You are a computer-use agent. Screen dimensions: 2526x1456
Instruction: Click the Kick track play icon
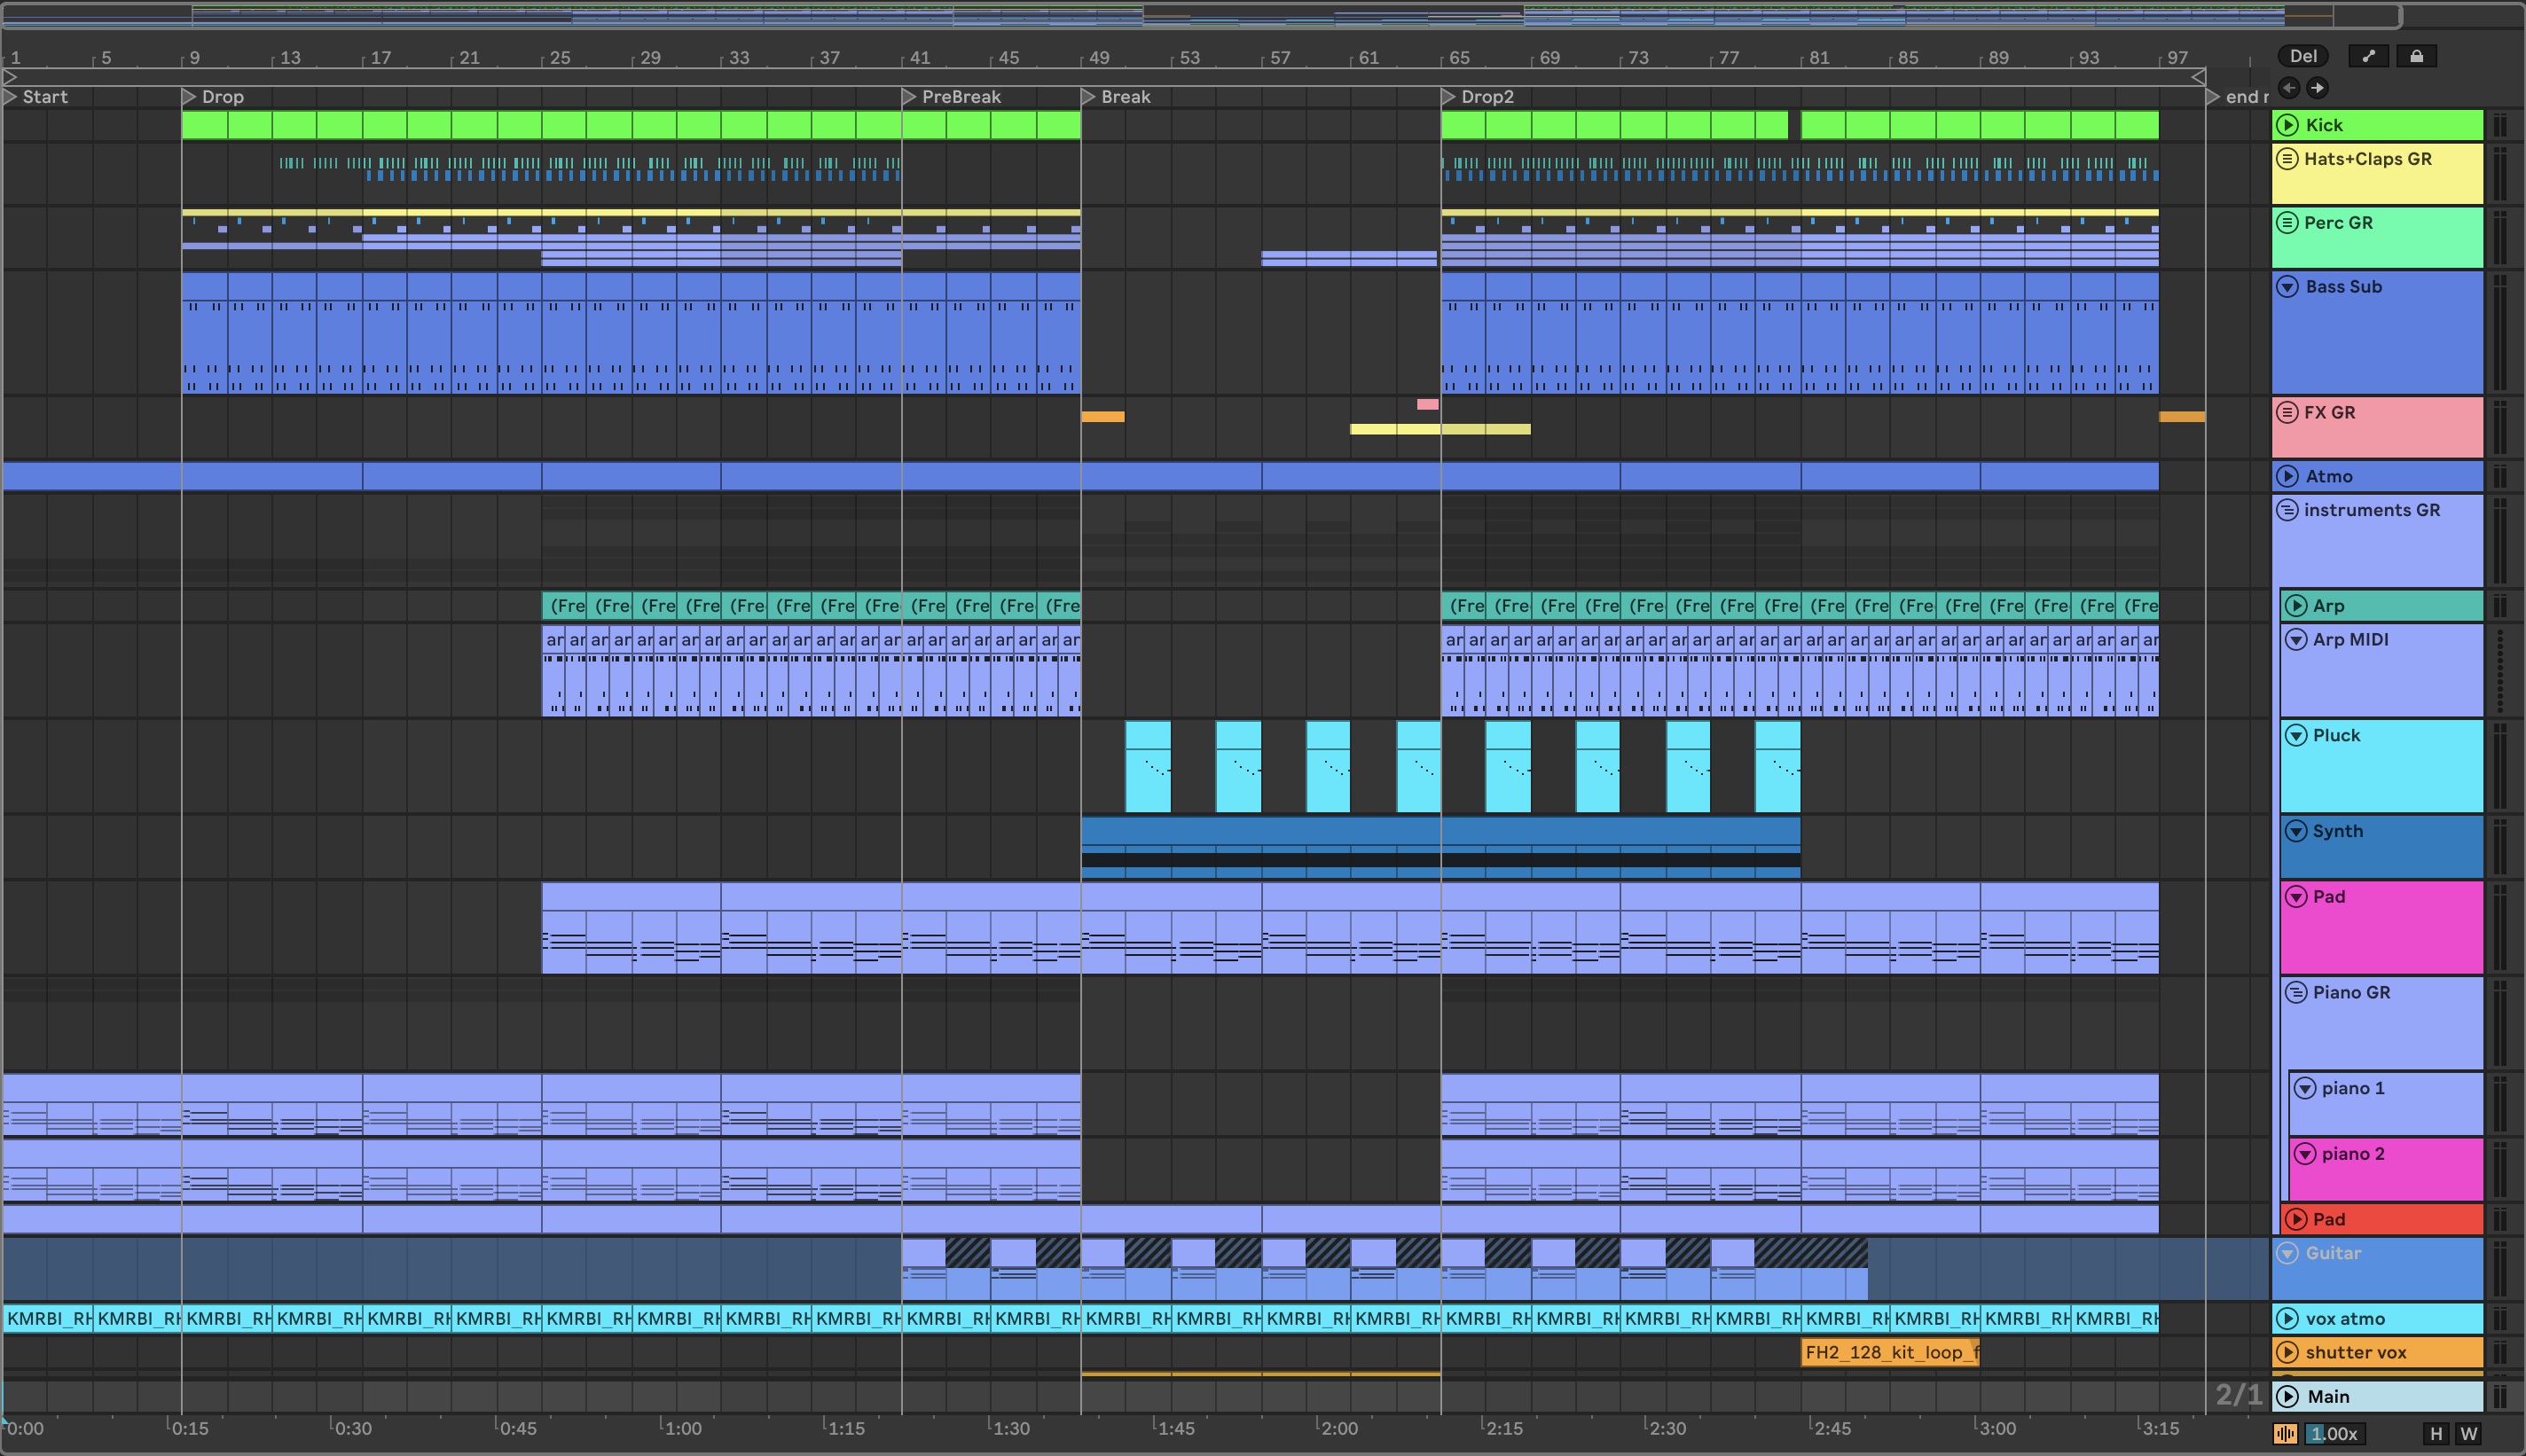pos(2287,125)
